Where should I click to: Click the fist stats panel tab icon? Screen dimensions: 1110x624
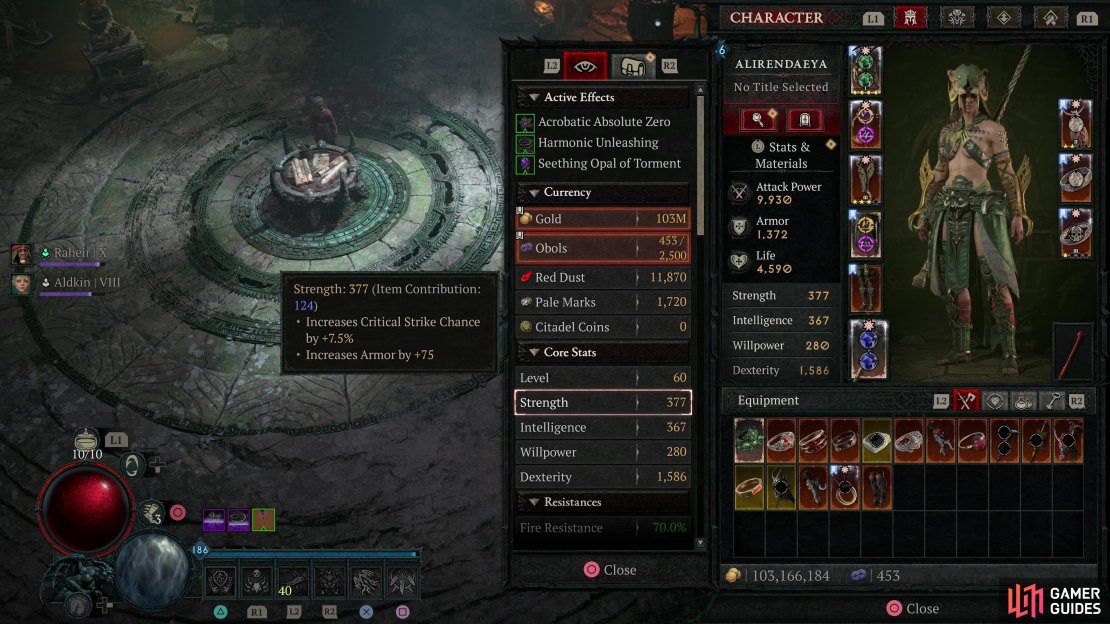click(632, 67)
